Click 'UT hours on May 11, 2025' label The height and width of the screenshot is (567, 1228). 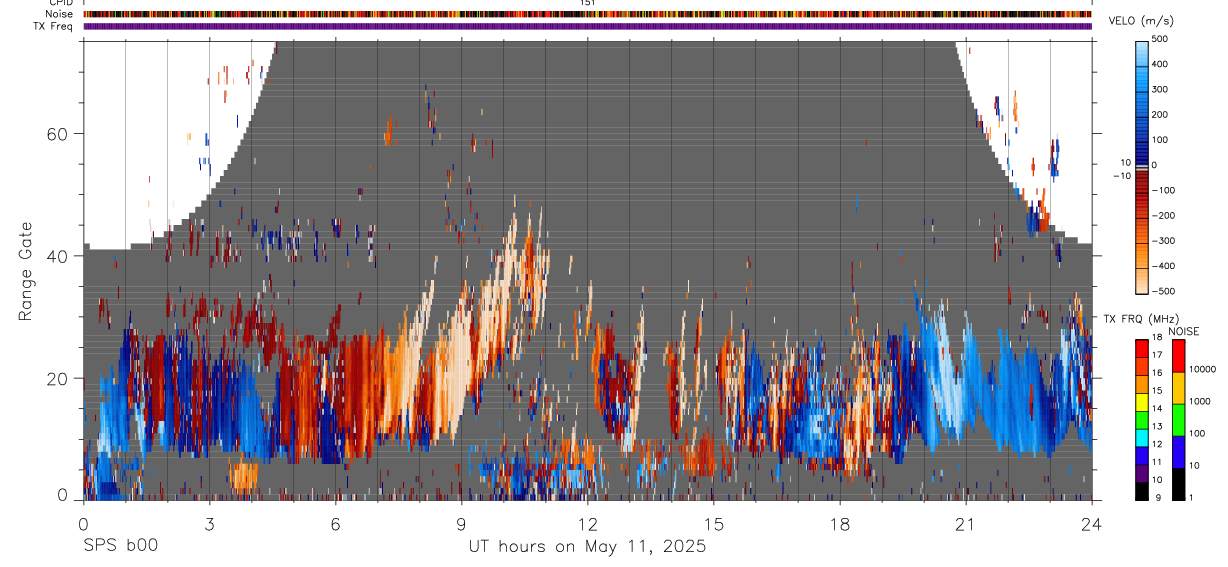pos(588,547)
